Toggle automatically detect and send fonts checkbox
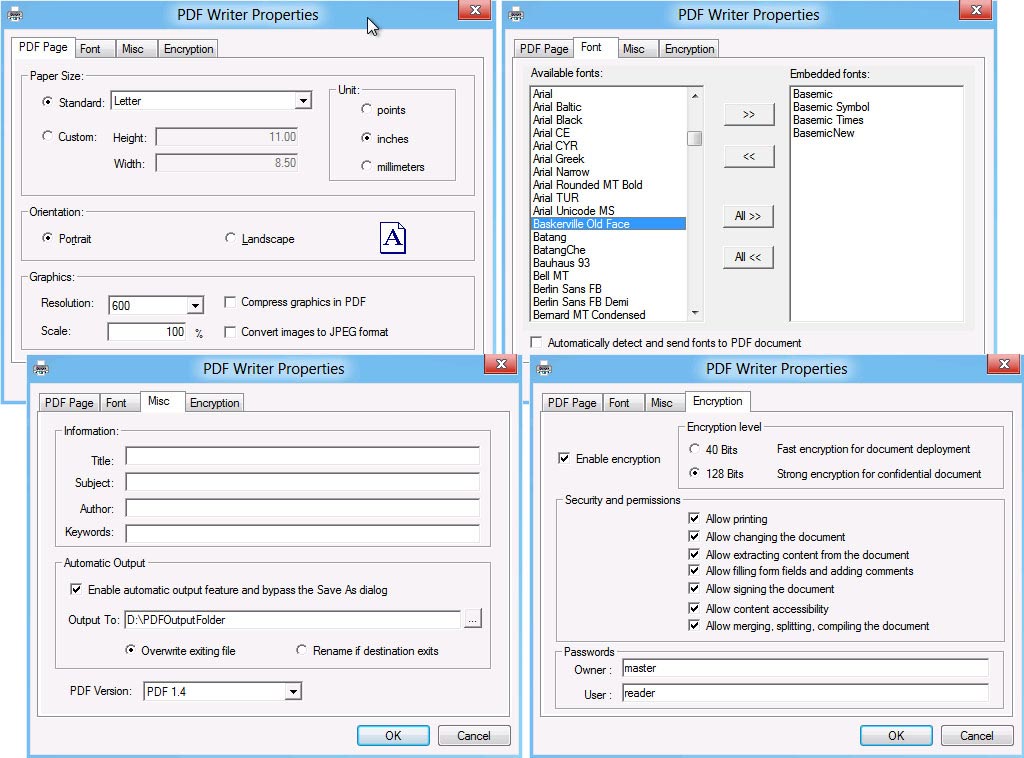This screenshot has width=1024, height=758. coord(536,342)
